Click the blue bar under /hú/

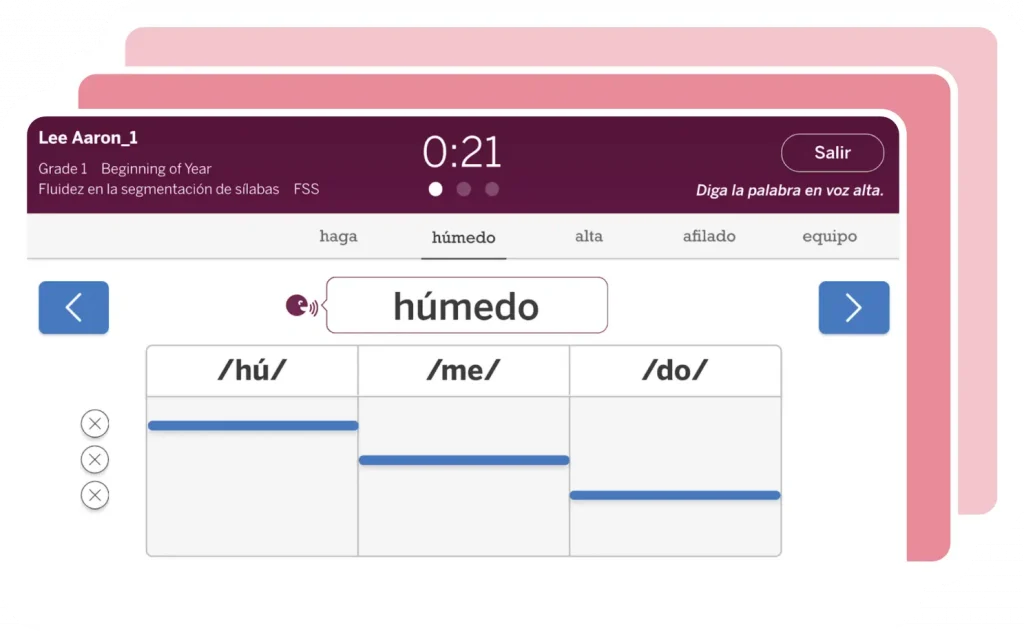pos(252,426)
